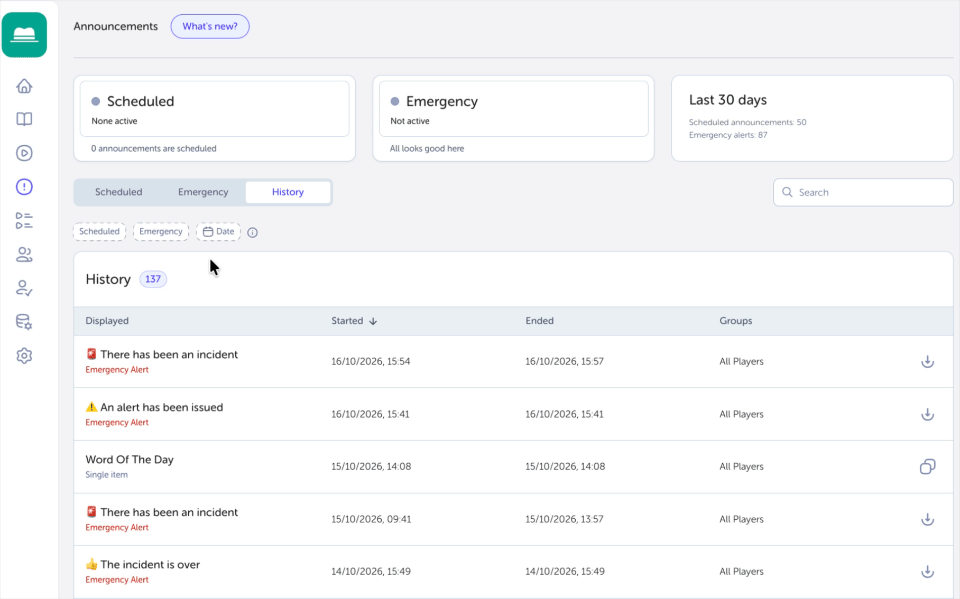This screenshot has height=599, width=960.
Task: Click the green app logo icon
Action: [x=24, y=35]
